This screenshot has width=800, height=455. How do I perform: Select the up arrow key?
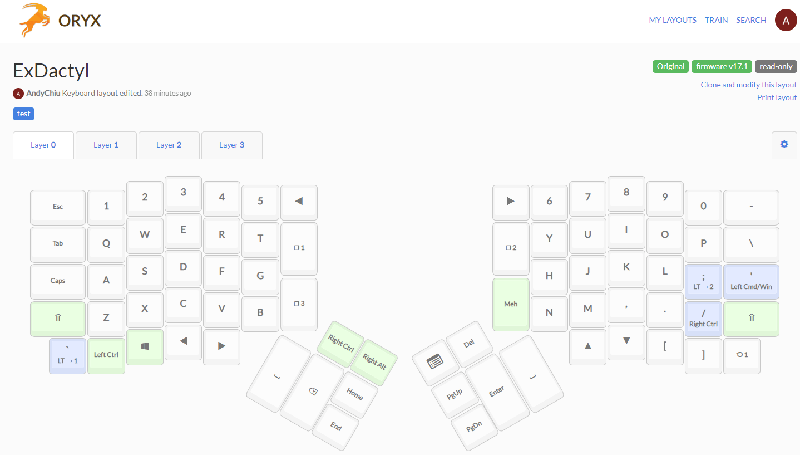click(x=588, y=346)
